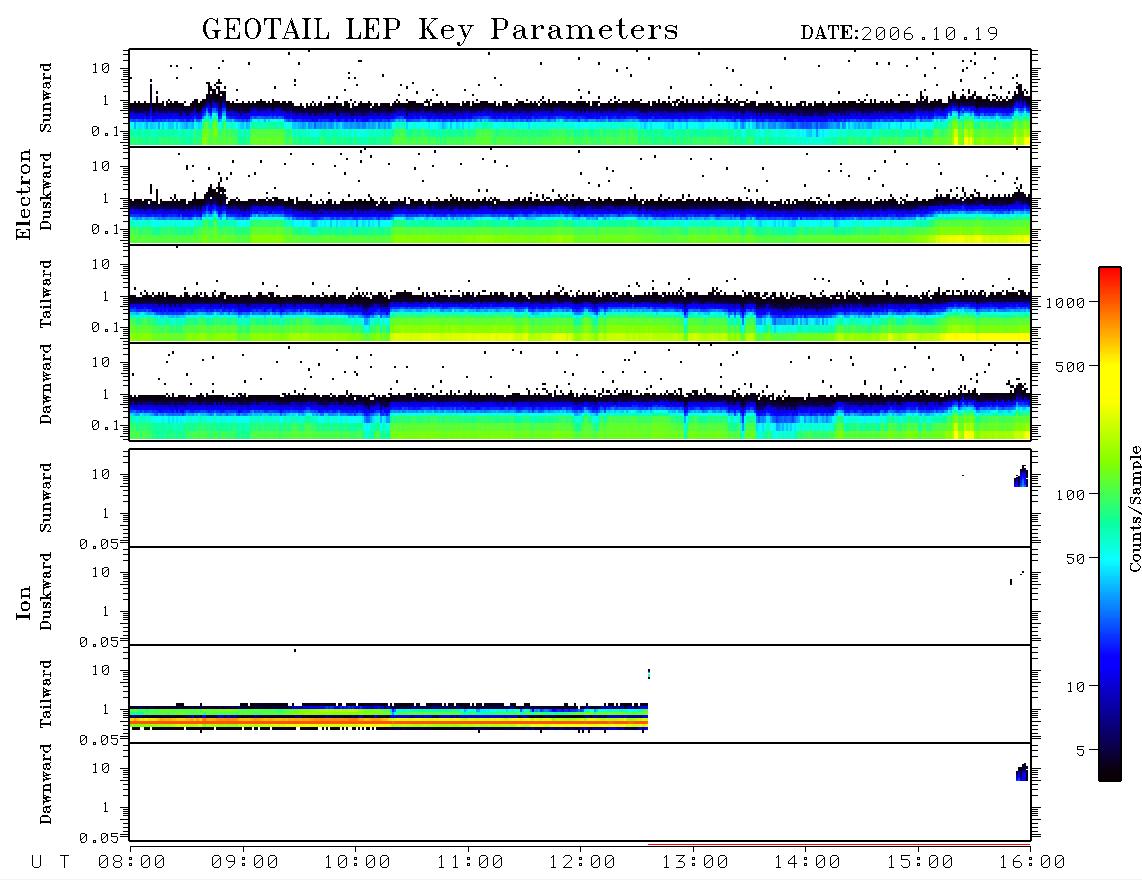
Task: Click the color scale's 10 tick label
Action: [x=1075, y=687]
